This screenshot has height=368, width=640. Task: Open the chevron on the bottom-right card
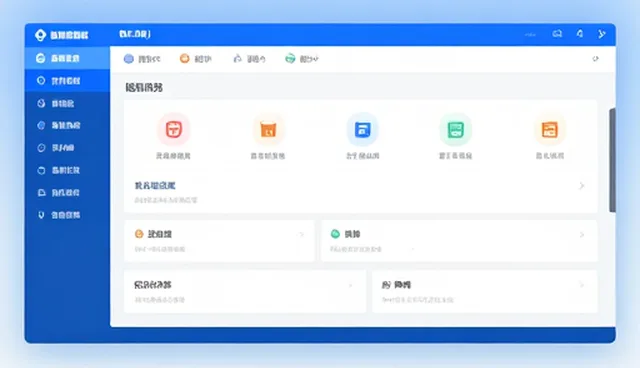click(582, 285)
